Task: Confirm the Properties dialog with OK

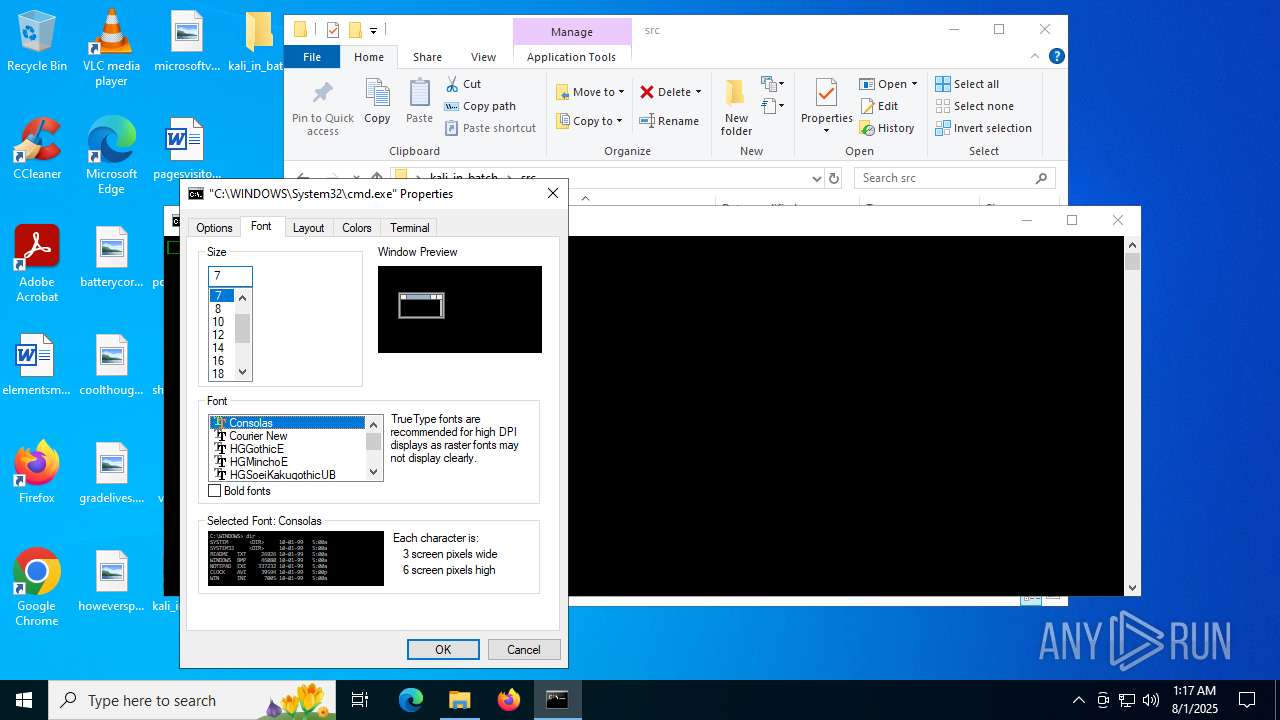Action: point(443,649)
